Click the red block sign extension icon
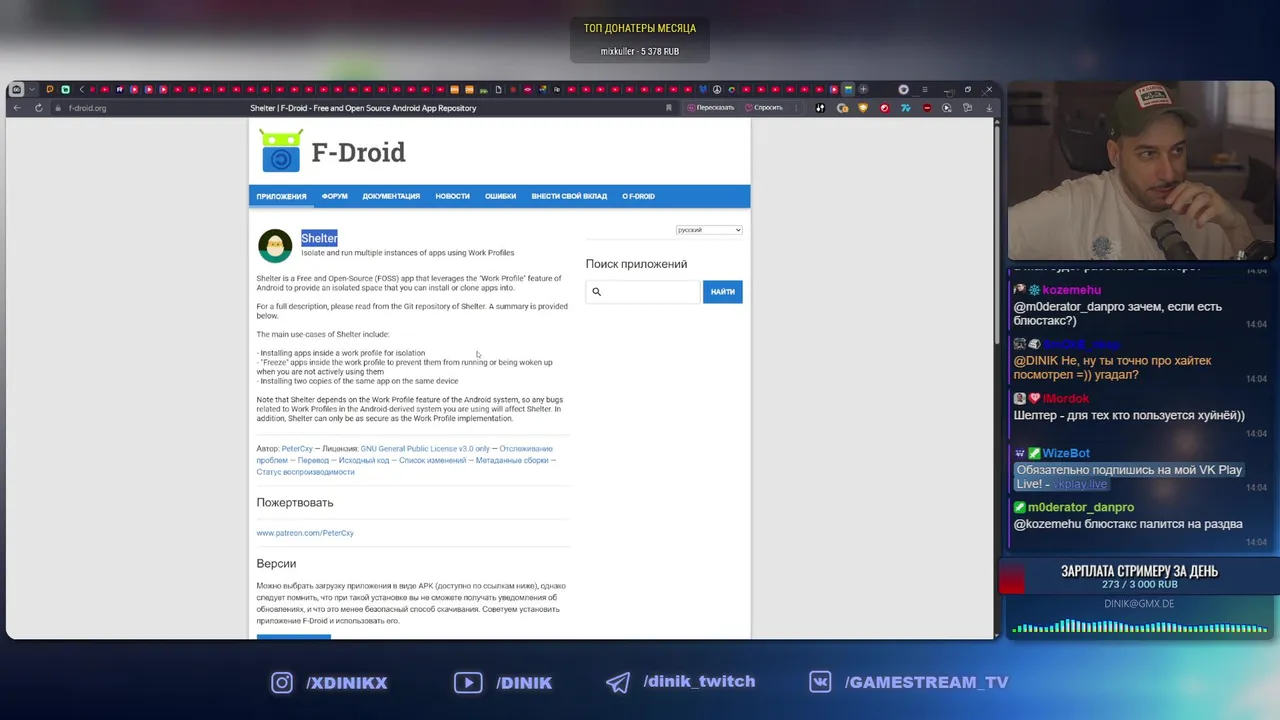 [927, 108]
